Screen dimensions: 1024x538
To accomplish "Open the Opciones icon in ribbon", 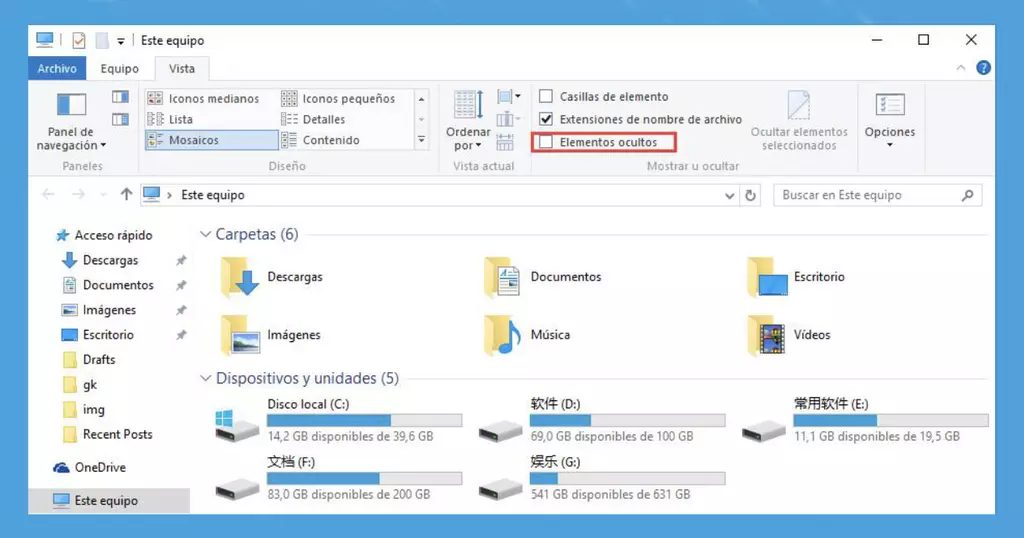I will pos(889,105).
